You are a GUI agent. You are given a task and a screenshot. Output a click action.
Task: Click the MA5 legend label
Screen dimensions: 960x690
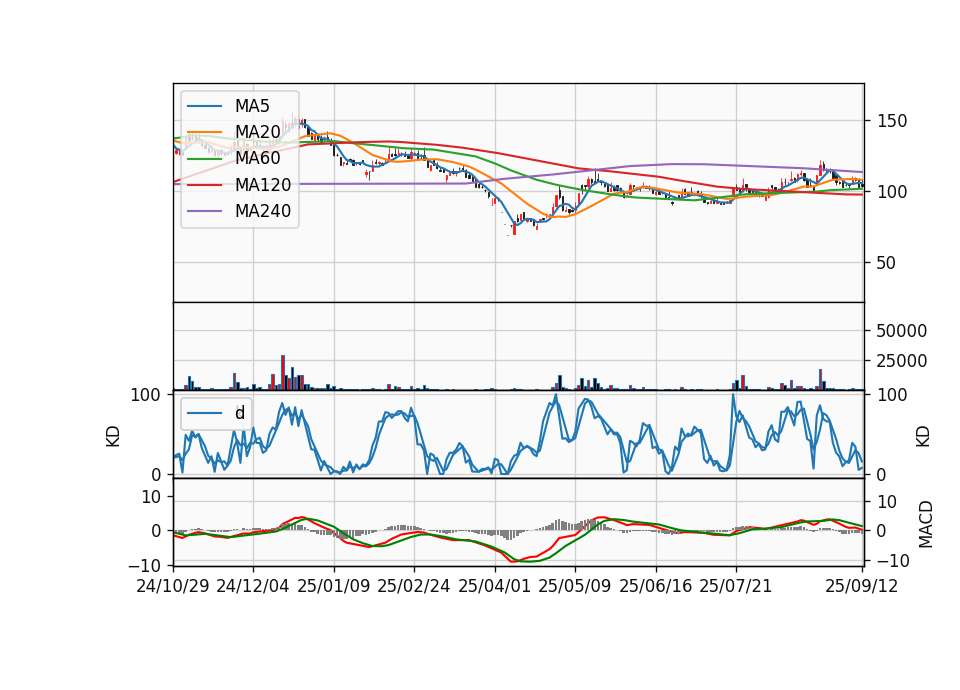[x=252, y=106]
